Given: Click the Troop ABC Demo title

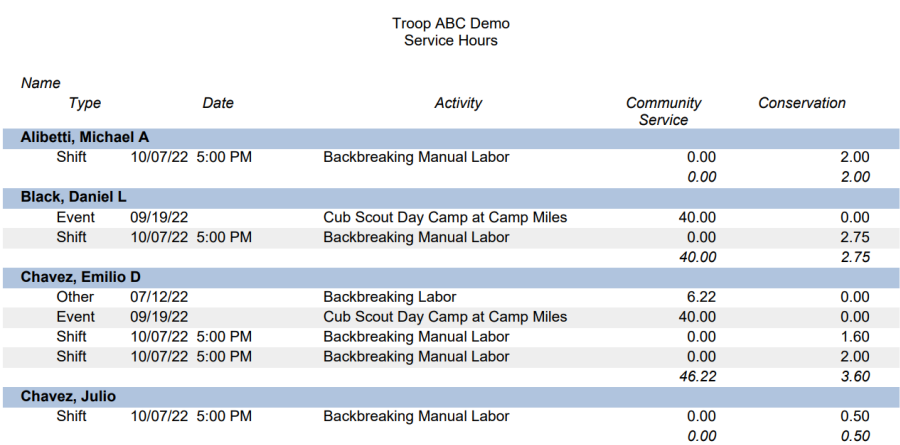Looking at the screenshot, I should [x=451, y=24].
